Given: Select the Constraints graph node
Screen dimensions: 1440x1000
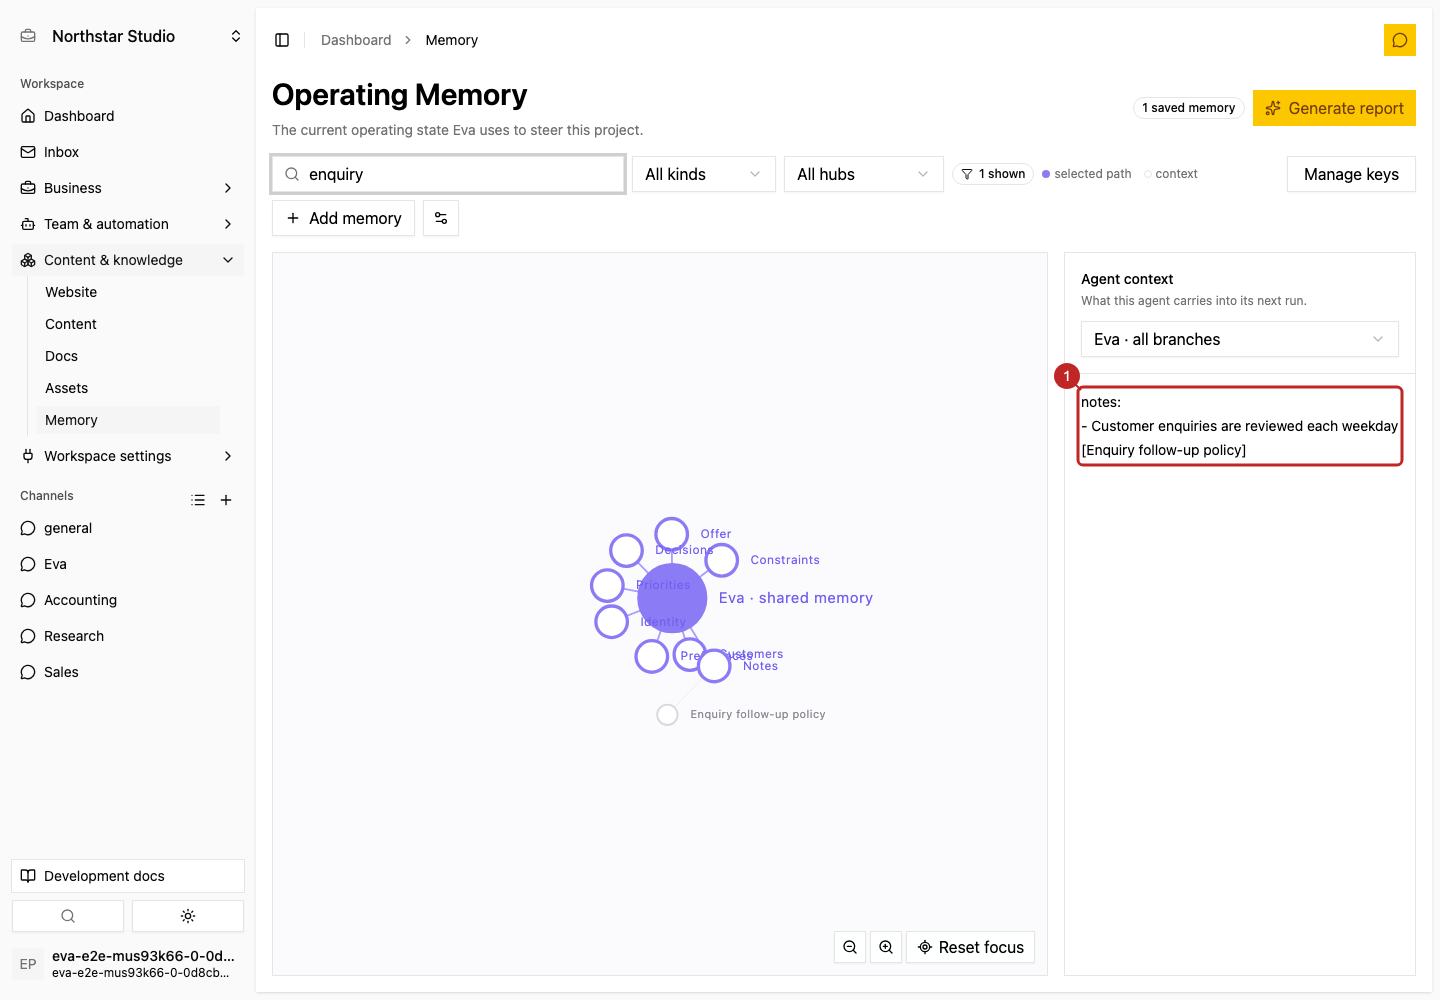Looking at the screenshot, I should coord(721,561).
